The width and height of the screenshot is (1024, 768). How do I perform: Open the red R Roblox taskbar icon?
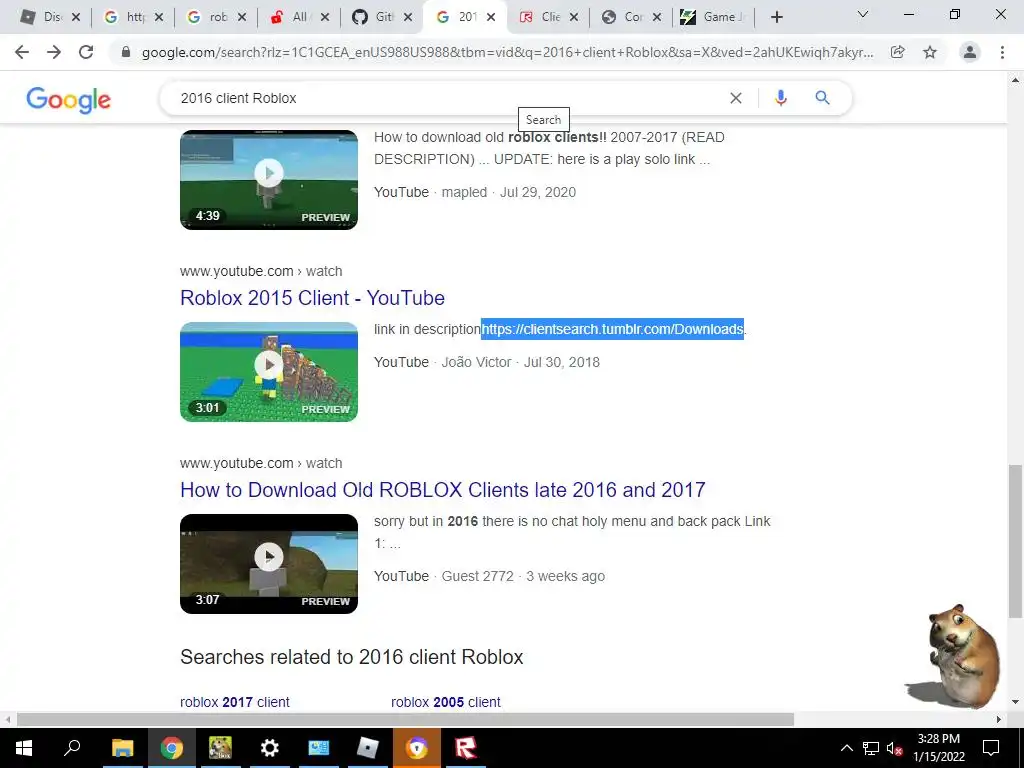click(x=466, y=748)
